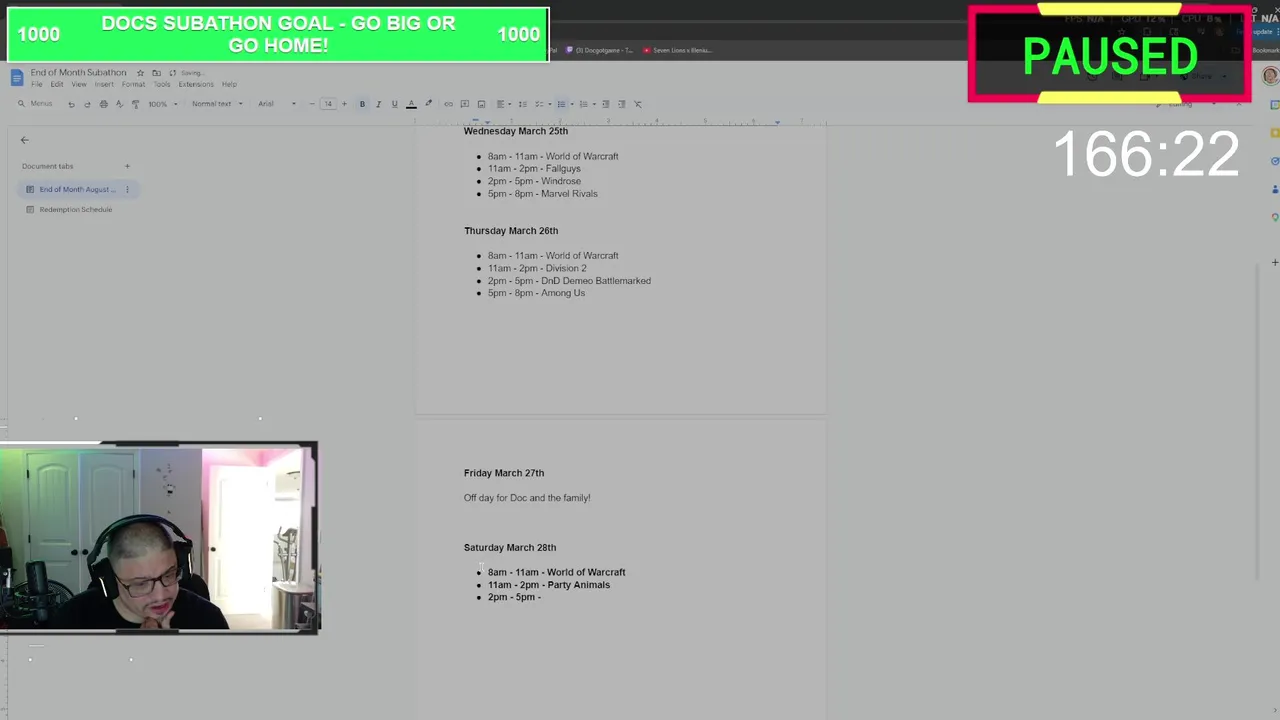Click the '5pm - 8pm - Marvel Rivals' line
Image resolution: width=1280 pixels, height=720 pixels.
[542, 194]
